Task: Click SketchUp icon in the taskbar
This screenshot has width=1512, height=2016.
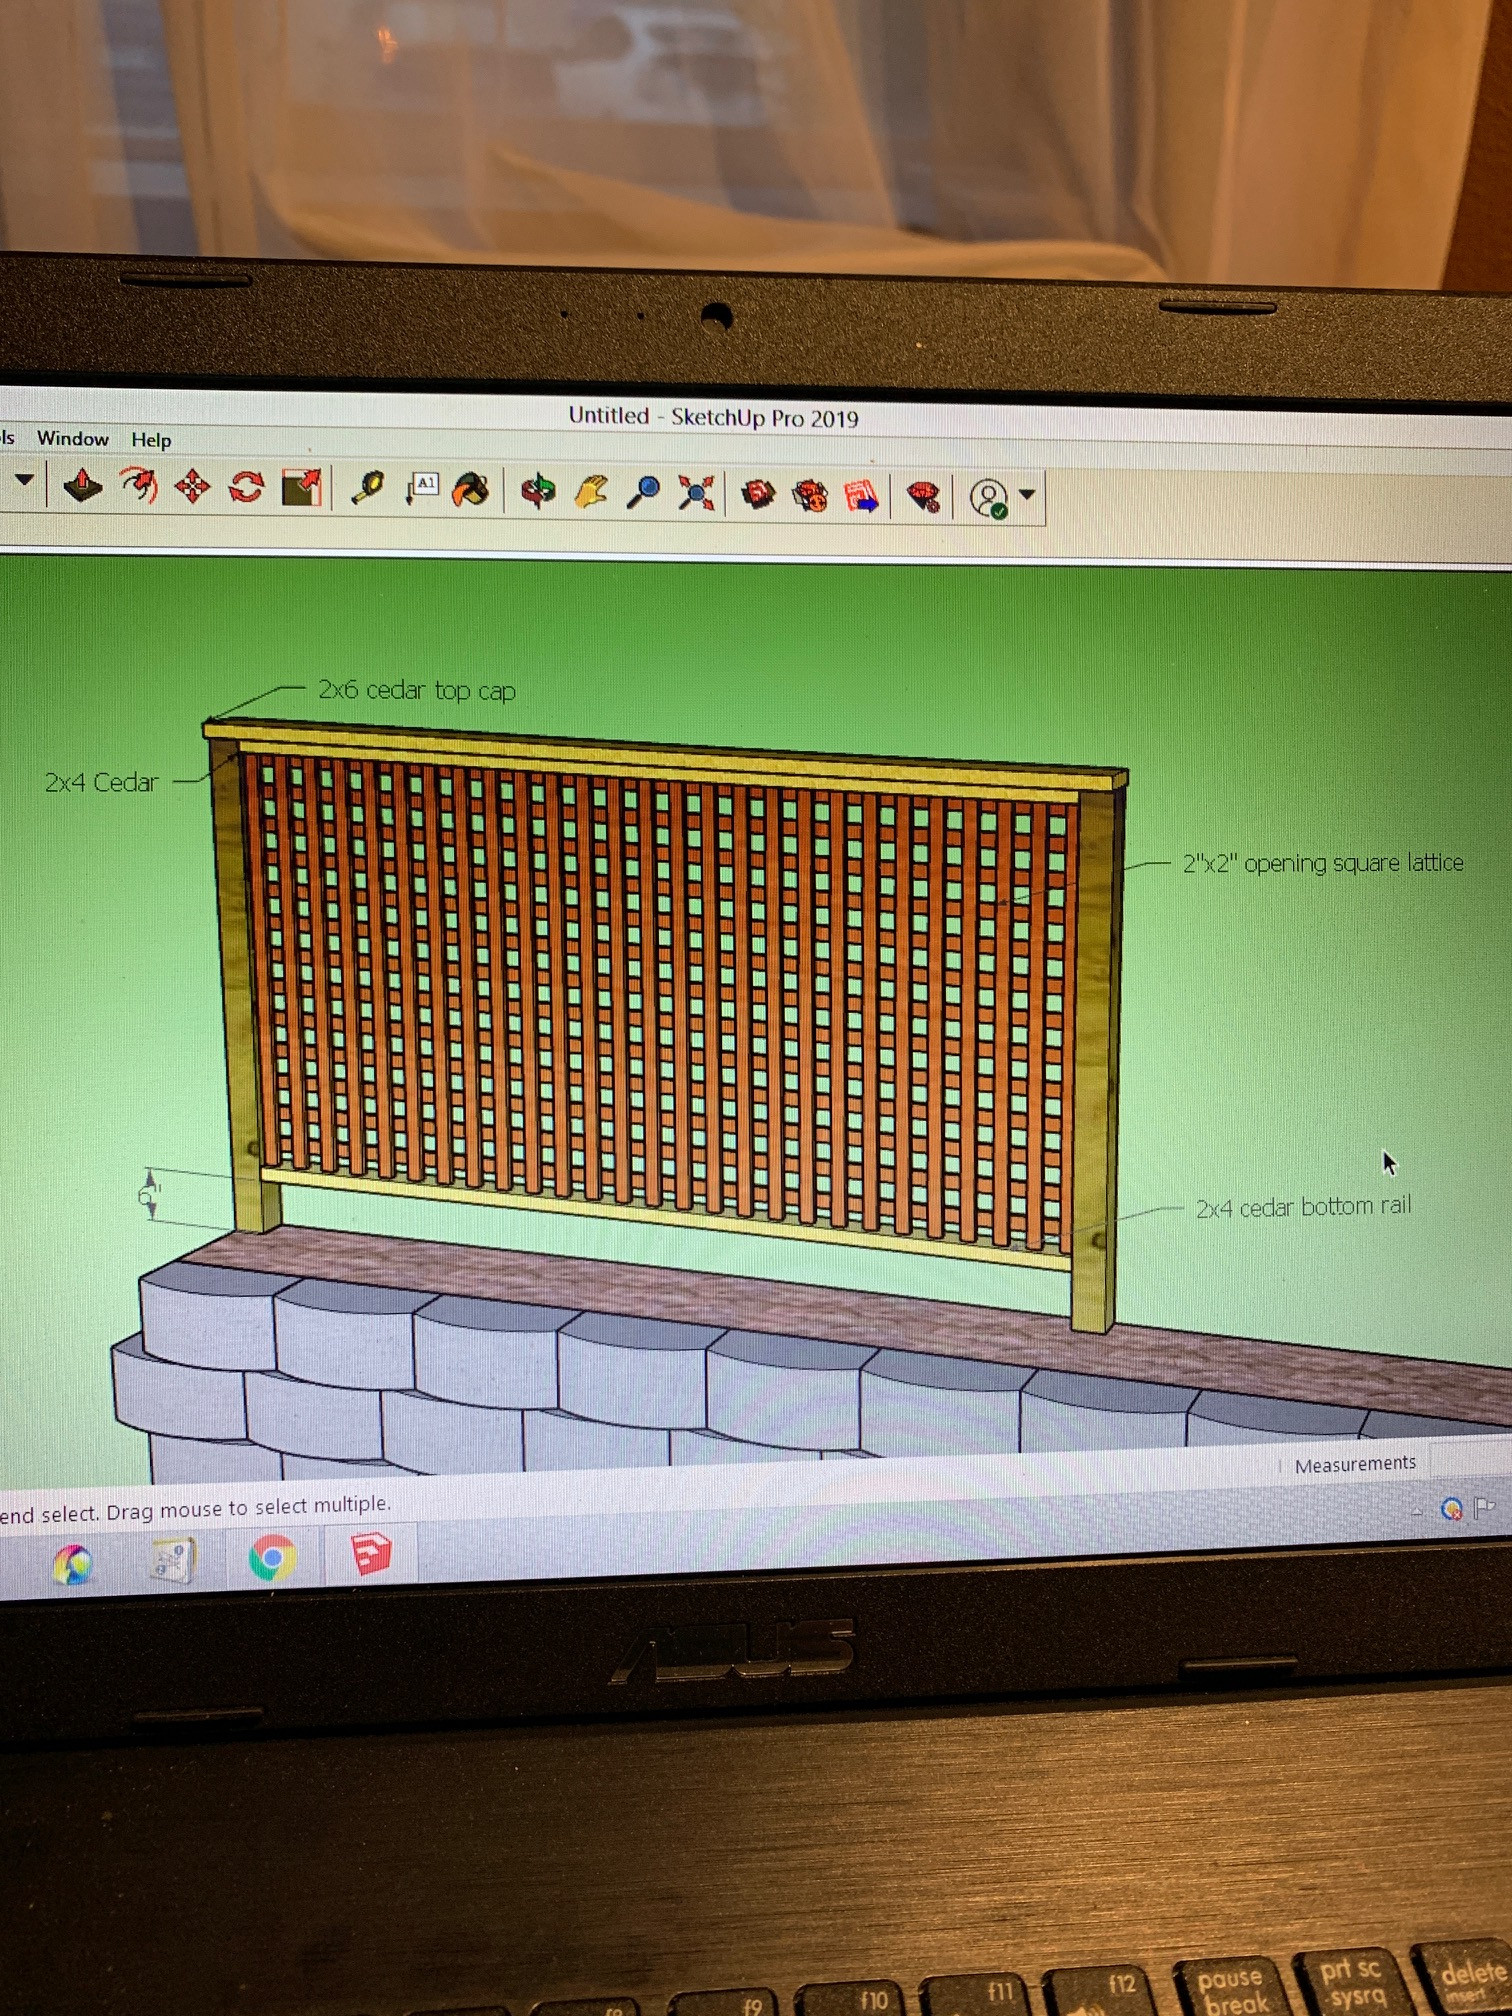Action: [x=370, y=1555]
